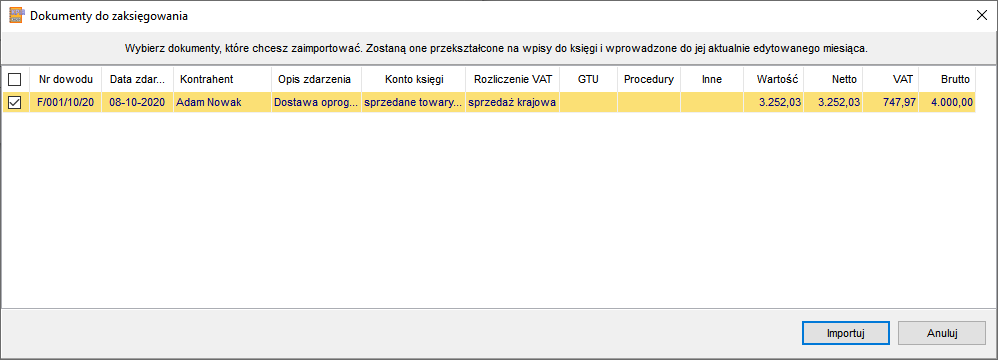This screenshot has height=360, width=998.
Task: Sort by Nr dowodu column header
Action: (66, 80)
